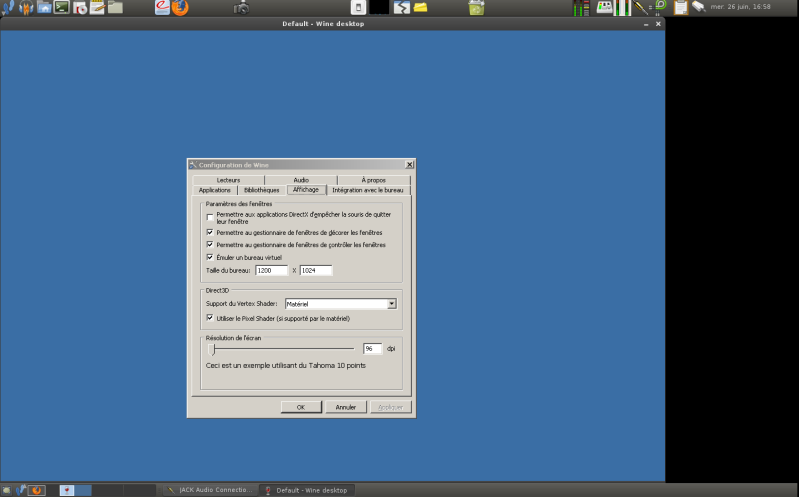Image resolution: width=799 pixels, height=497 pixels.
Task: Open the disc recorder launcher icon
Action: click(x=79, y=7)
